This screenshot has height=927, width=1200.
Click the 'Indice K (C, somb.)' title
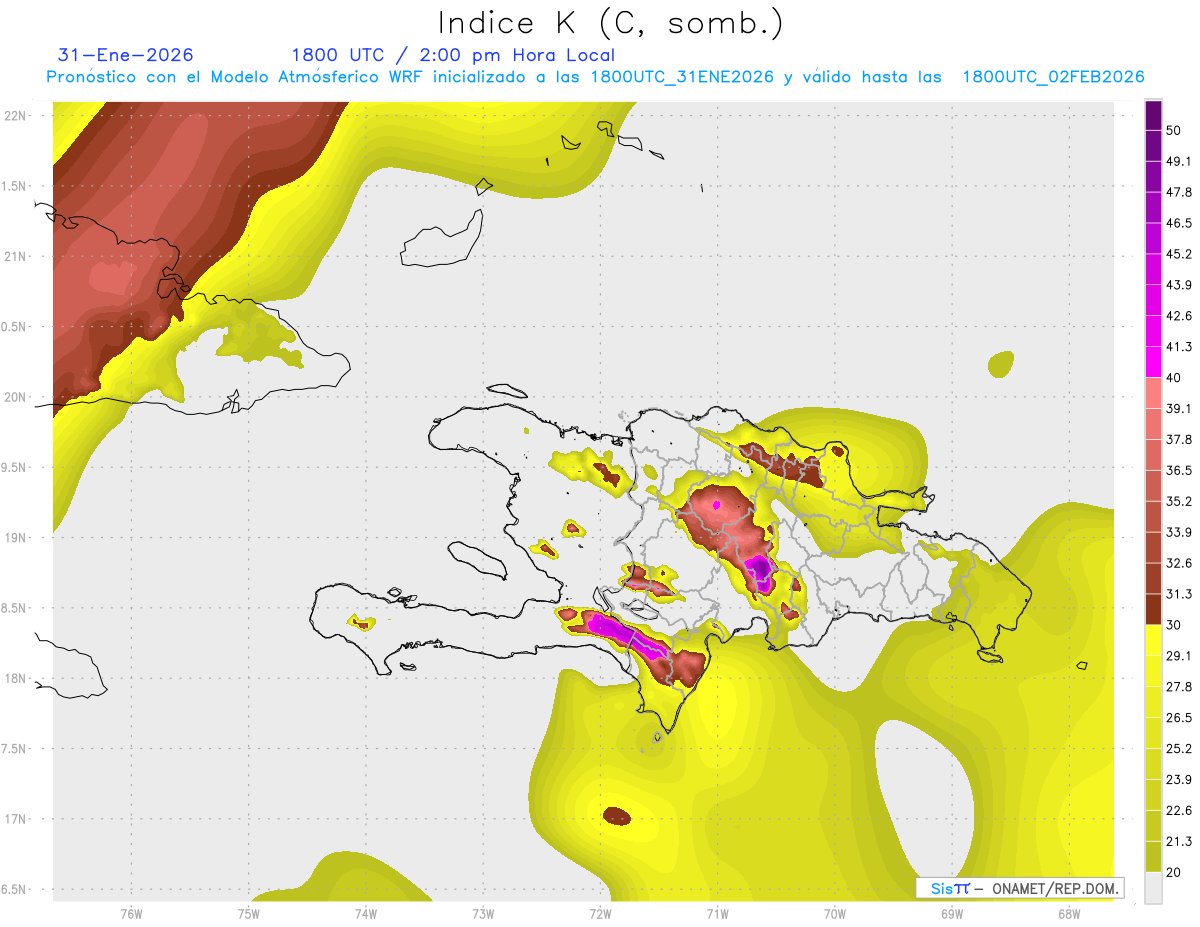coord(611,24)
